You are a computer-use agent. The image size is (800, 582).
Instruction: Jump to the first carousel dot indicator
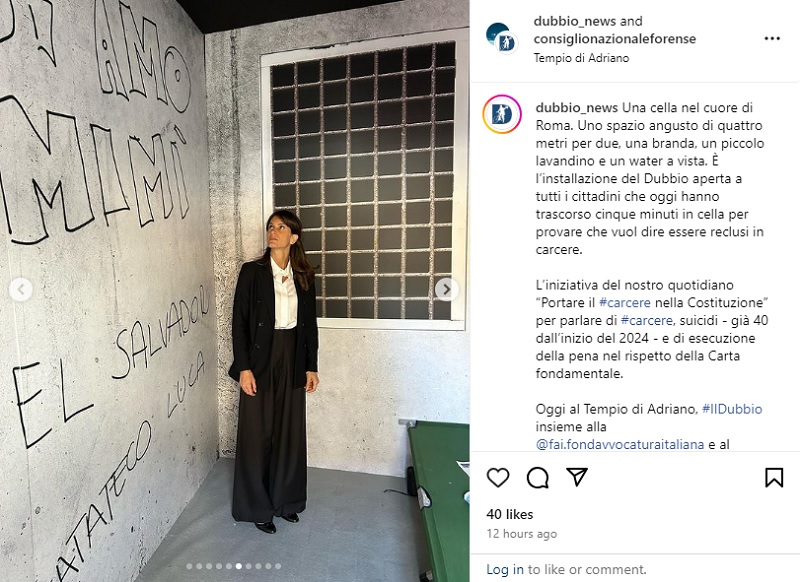(x=189, y=566)
